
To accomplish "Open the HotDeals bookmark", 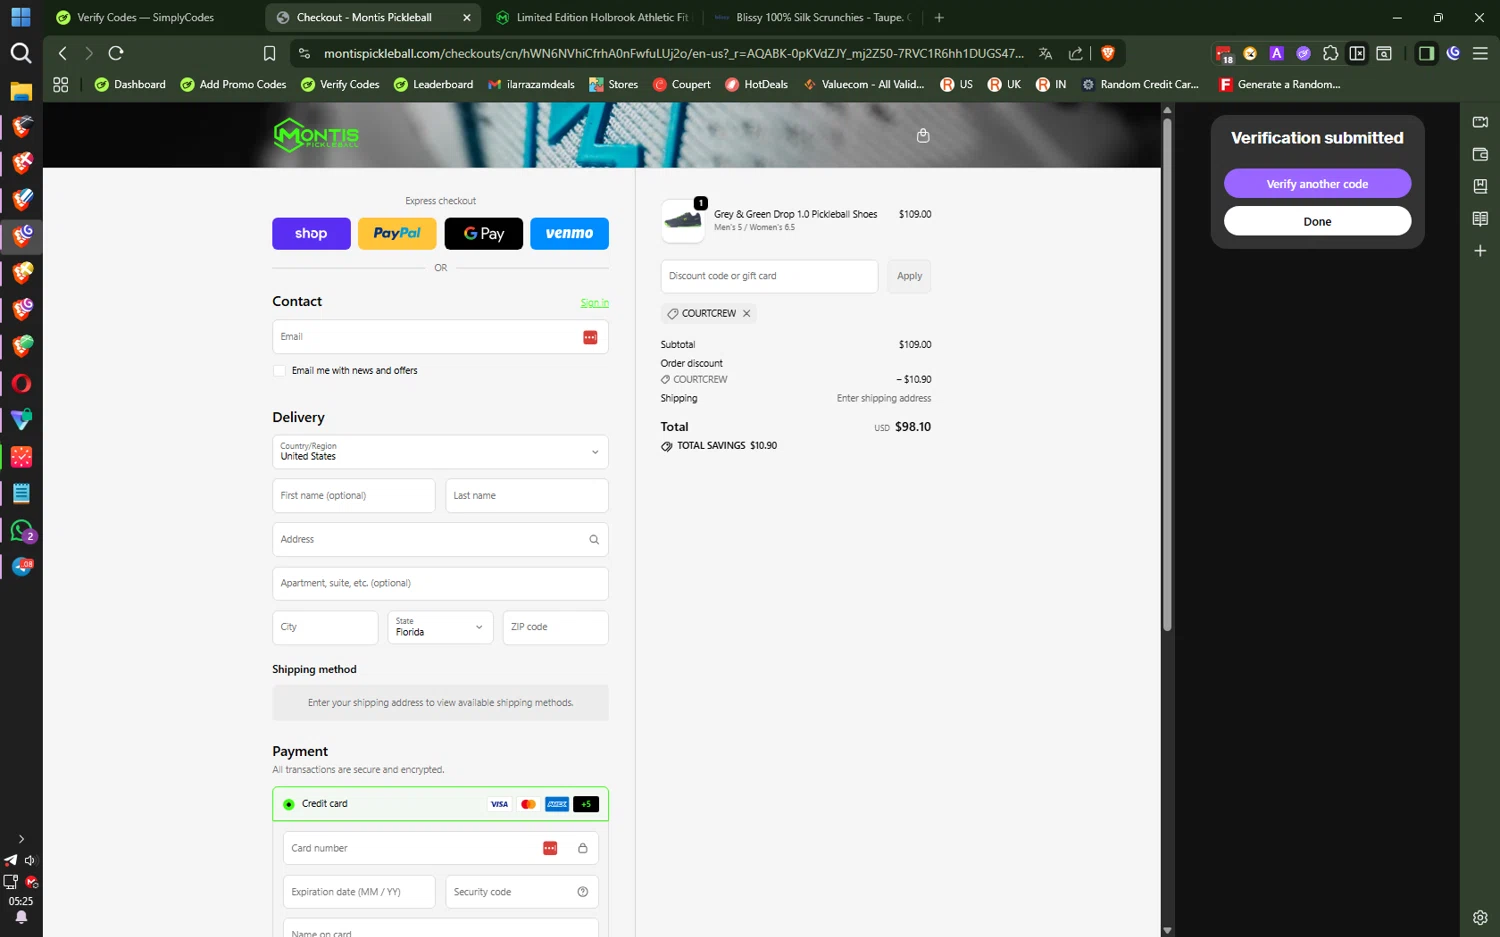I will tap(756, 84).
